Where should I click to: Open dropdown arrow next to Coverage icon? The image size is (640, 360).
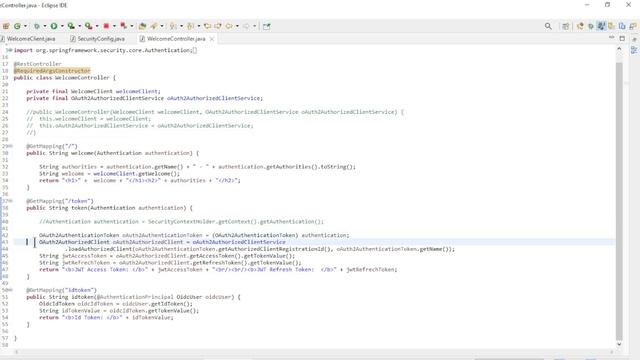click(x=80, y=26)
